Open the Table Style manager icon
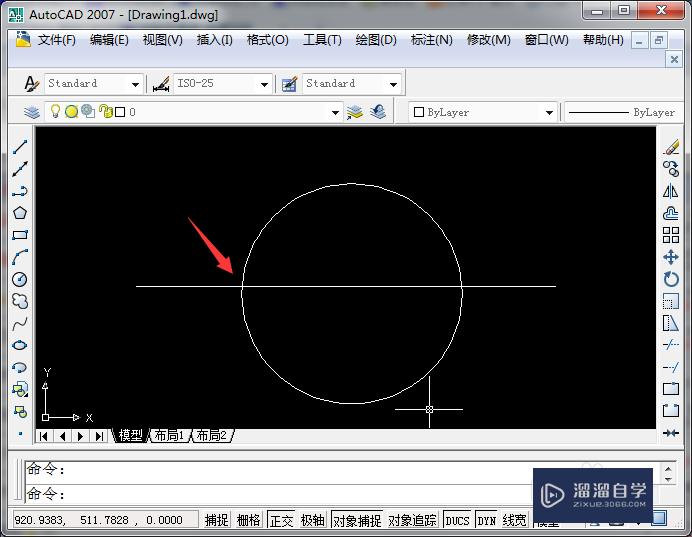The height and width of the screenshot is (537, 692). click(x=290, y=83)
